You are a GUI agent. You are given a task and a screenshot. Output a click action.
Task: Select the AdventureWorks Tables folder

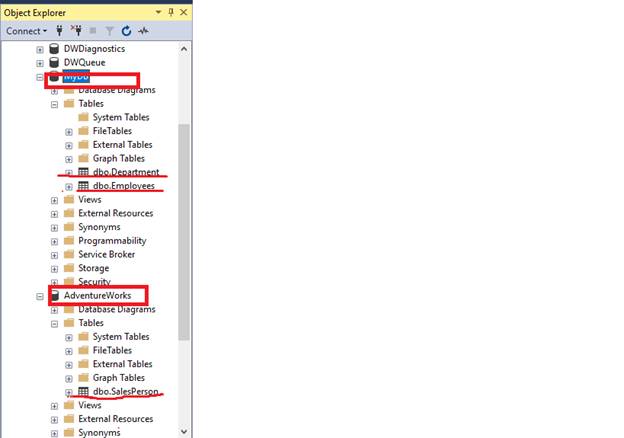[x=91, y=323]
